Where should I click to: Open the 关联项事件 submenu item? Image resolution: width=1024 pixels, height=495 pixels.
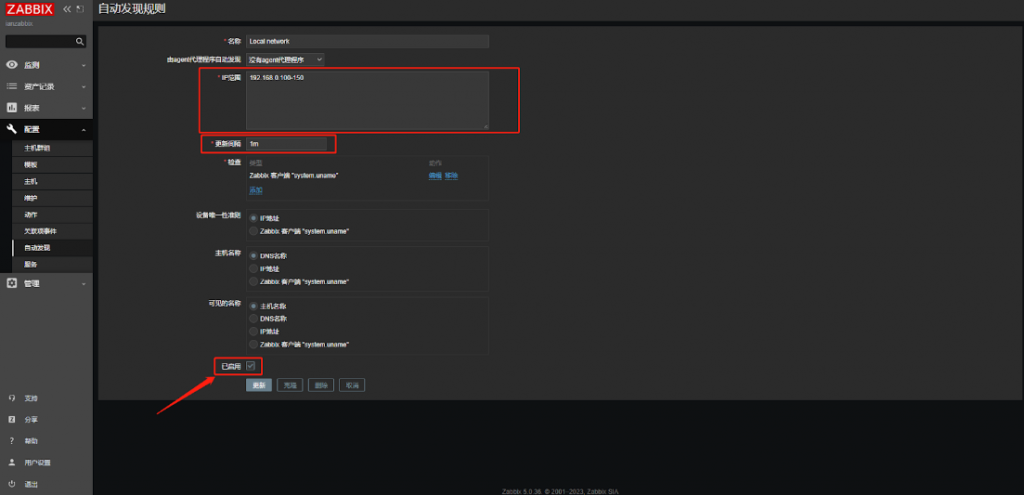52,231
